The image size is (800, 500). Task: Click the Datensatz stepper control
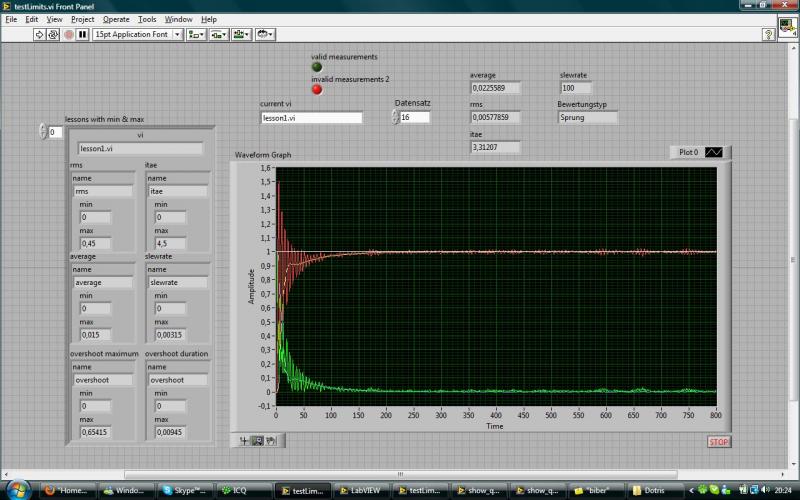[396, 117]
